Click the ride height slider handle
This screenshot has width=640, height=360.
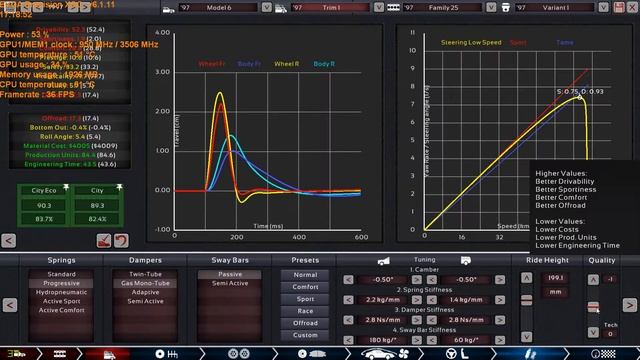tap(527, 300)
